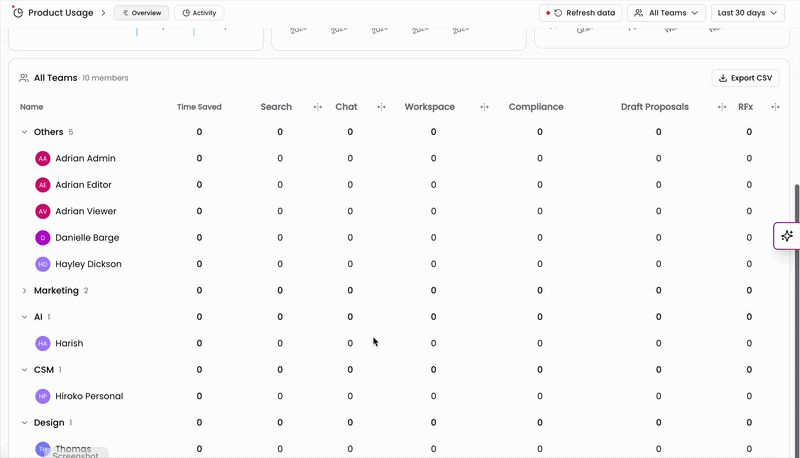
Task: Click the Refresh data button
Action: 581,13
